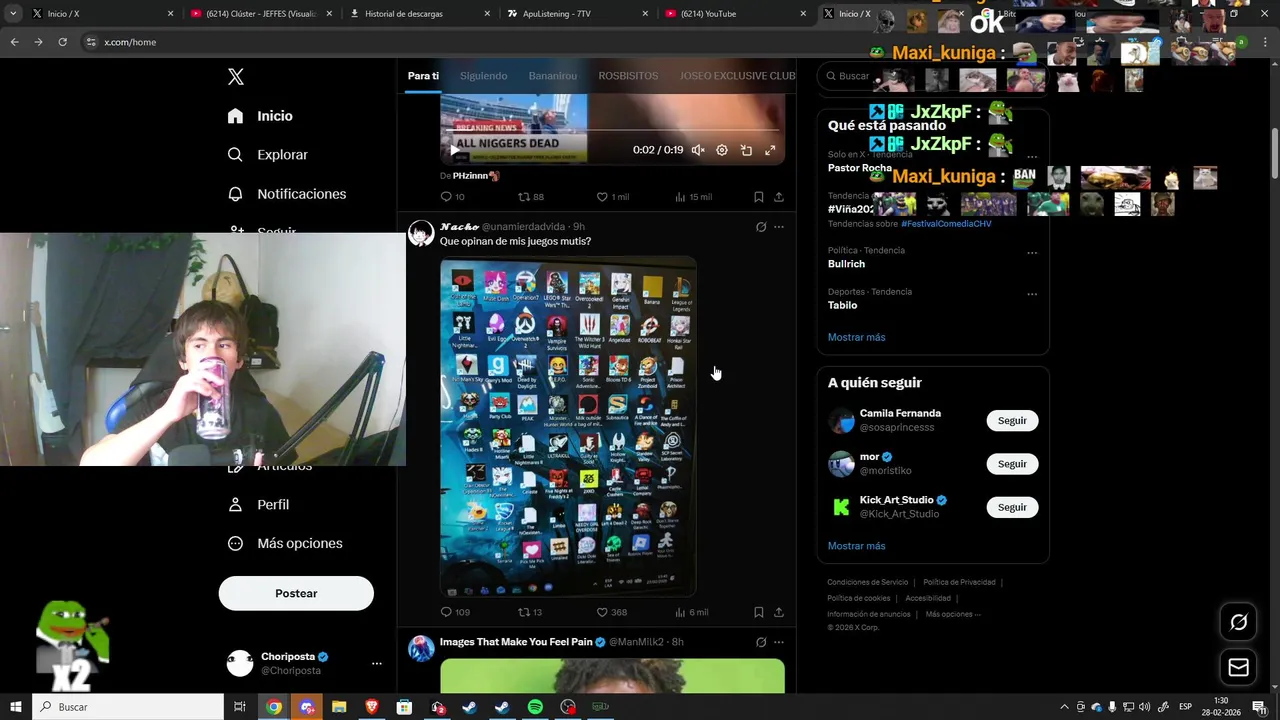Click Mostrar más under A quién seguir
This screenshot has height=720, width=1280.
tap(856, 546)
